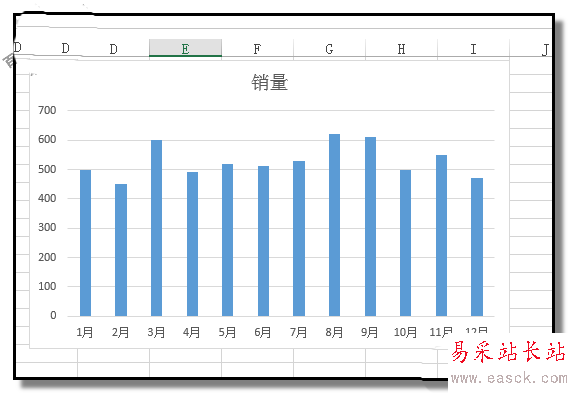Screen dimensions: 568x393
Task: Click the 2月 category axis label
Action: point(120,332)
